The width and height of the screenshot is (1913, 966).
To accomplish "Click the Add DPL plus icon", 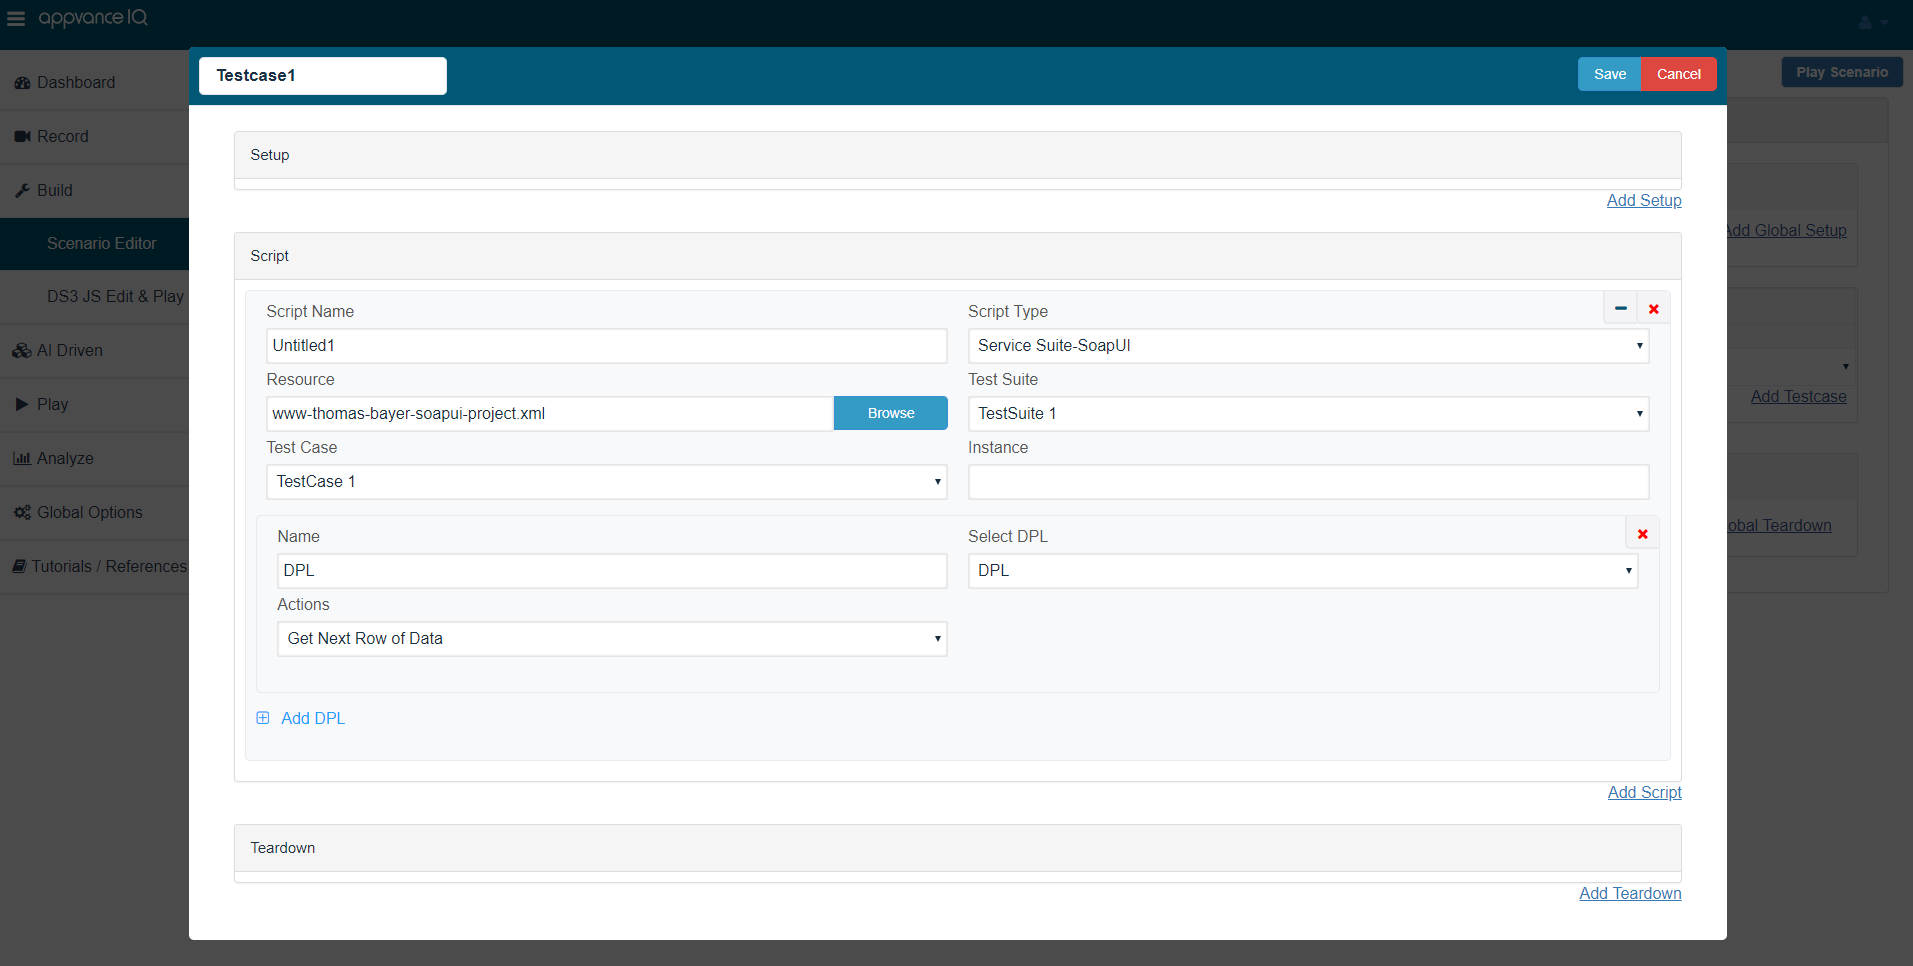I will (263, 718).
